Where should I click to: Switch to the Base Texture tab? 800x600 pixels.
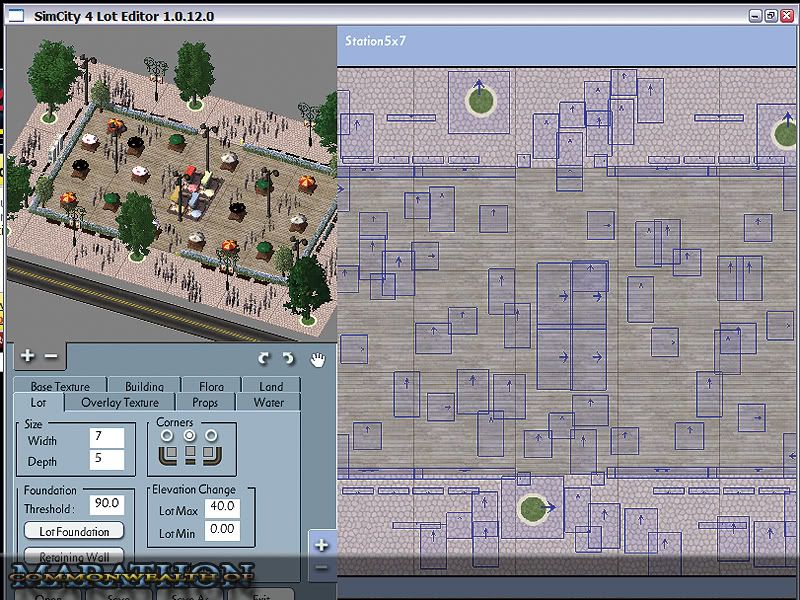pyautogui.click(x=60, y=386)
